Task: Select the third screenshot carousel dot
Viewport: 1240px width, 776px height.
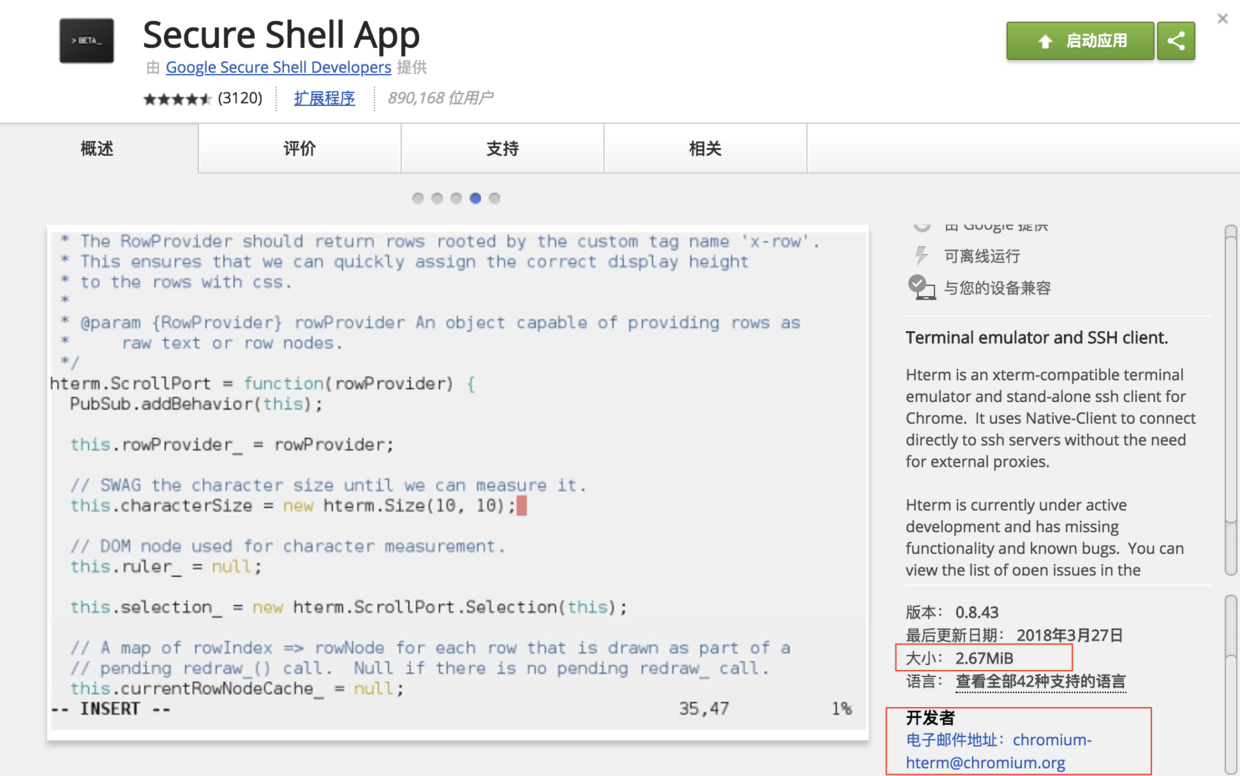Action: (456, 198)
